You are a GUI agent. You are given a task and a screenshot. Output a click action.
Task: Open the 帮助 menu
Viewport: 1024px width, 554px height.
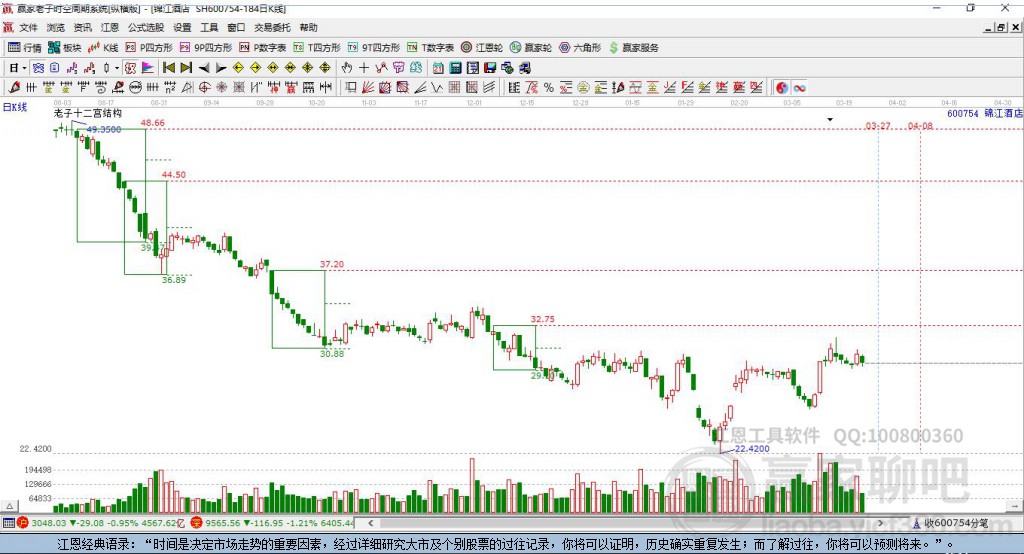click(x=308, y=27)
